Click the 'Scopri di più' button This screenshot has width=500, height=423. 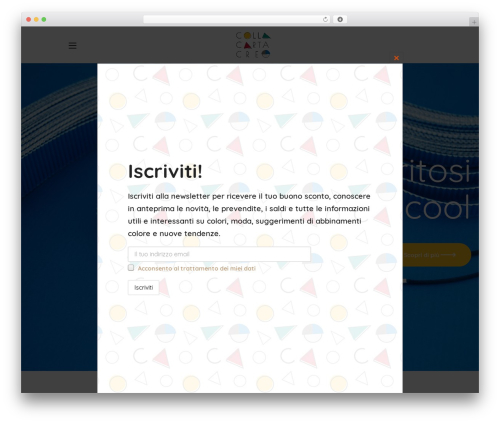pyautogui.click(x=437, y=255)
